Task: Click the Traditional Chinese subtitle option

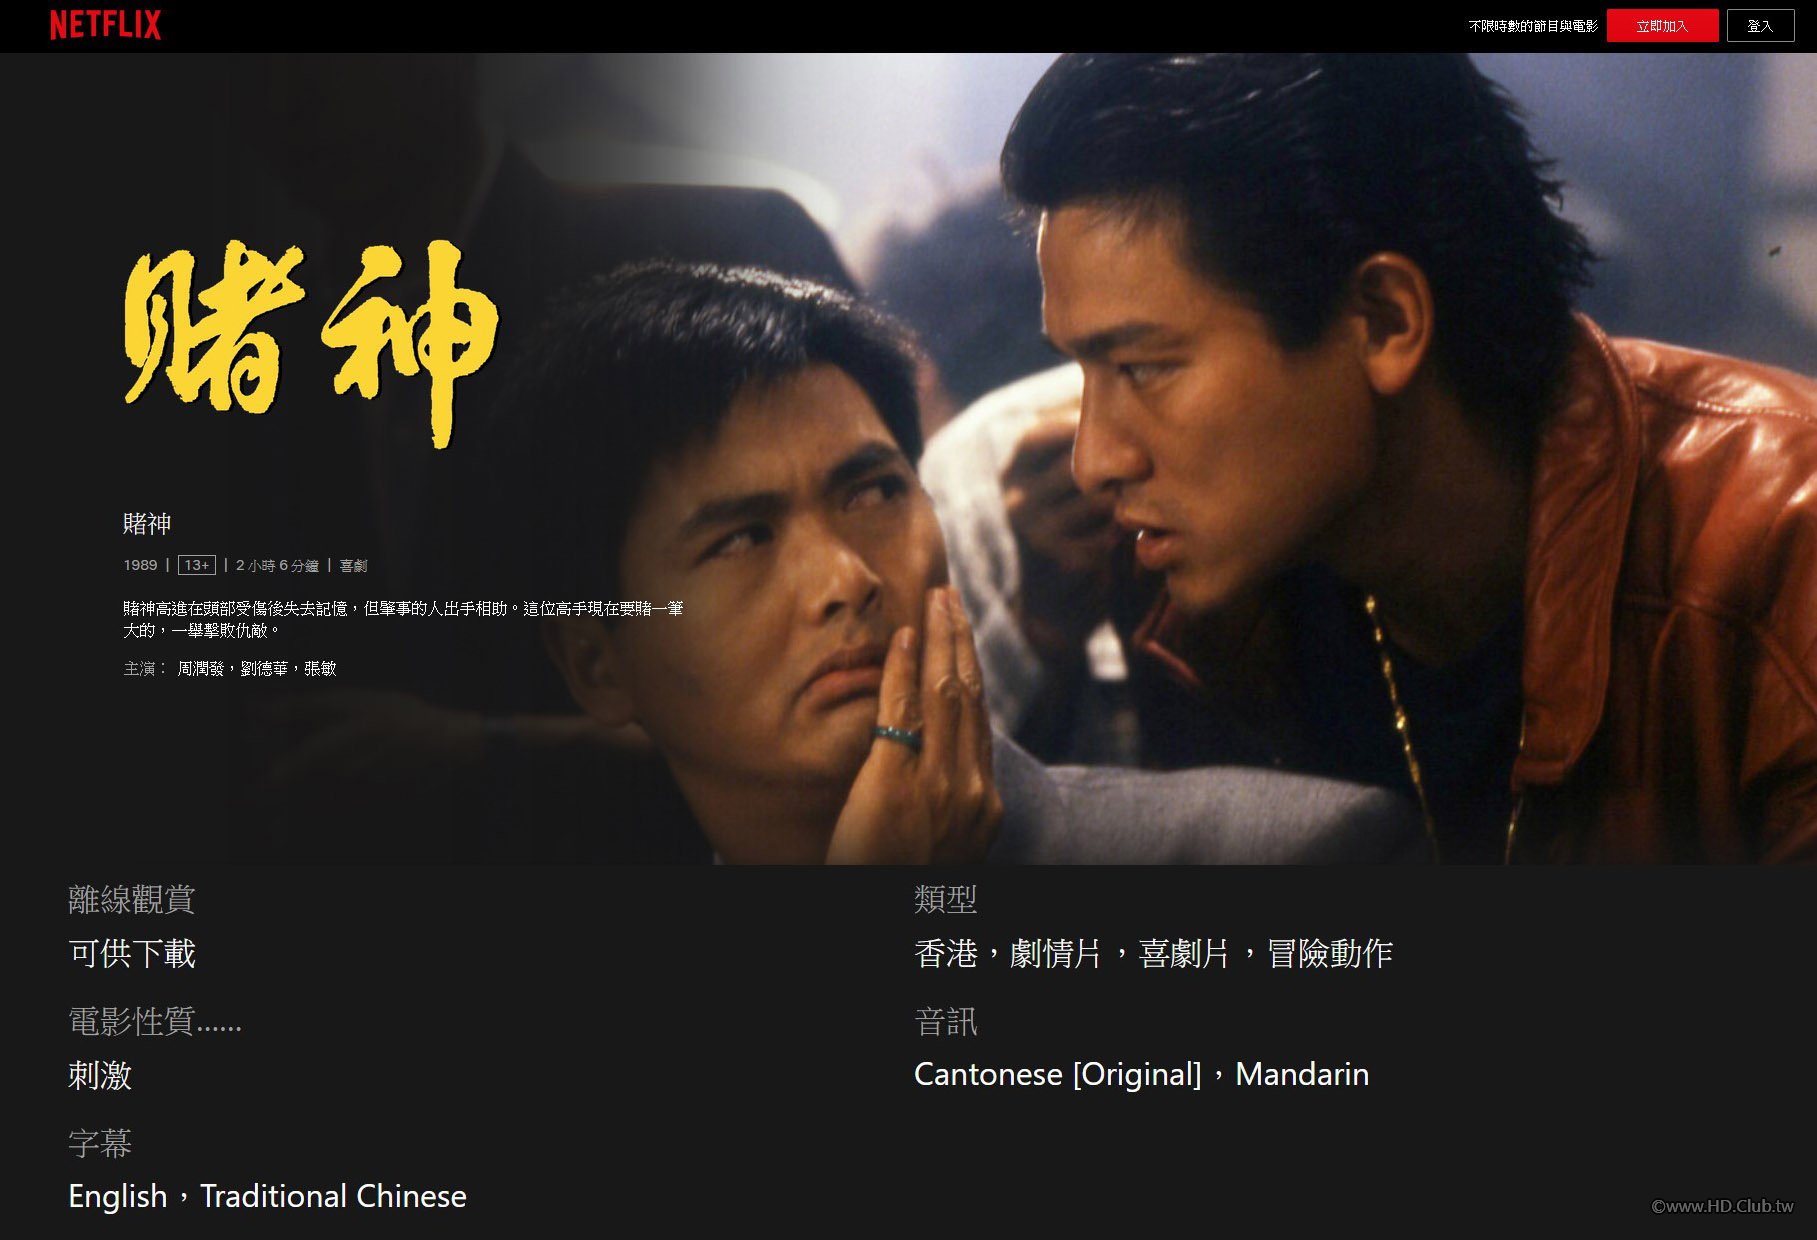Action: point(333,1196)
